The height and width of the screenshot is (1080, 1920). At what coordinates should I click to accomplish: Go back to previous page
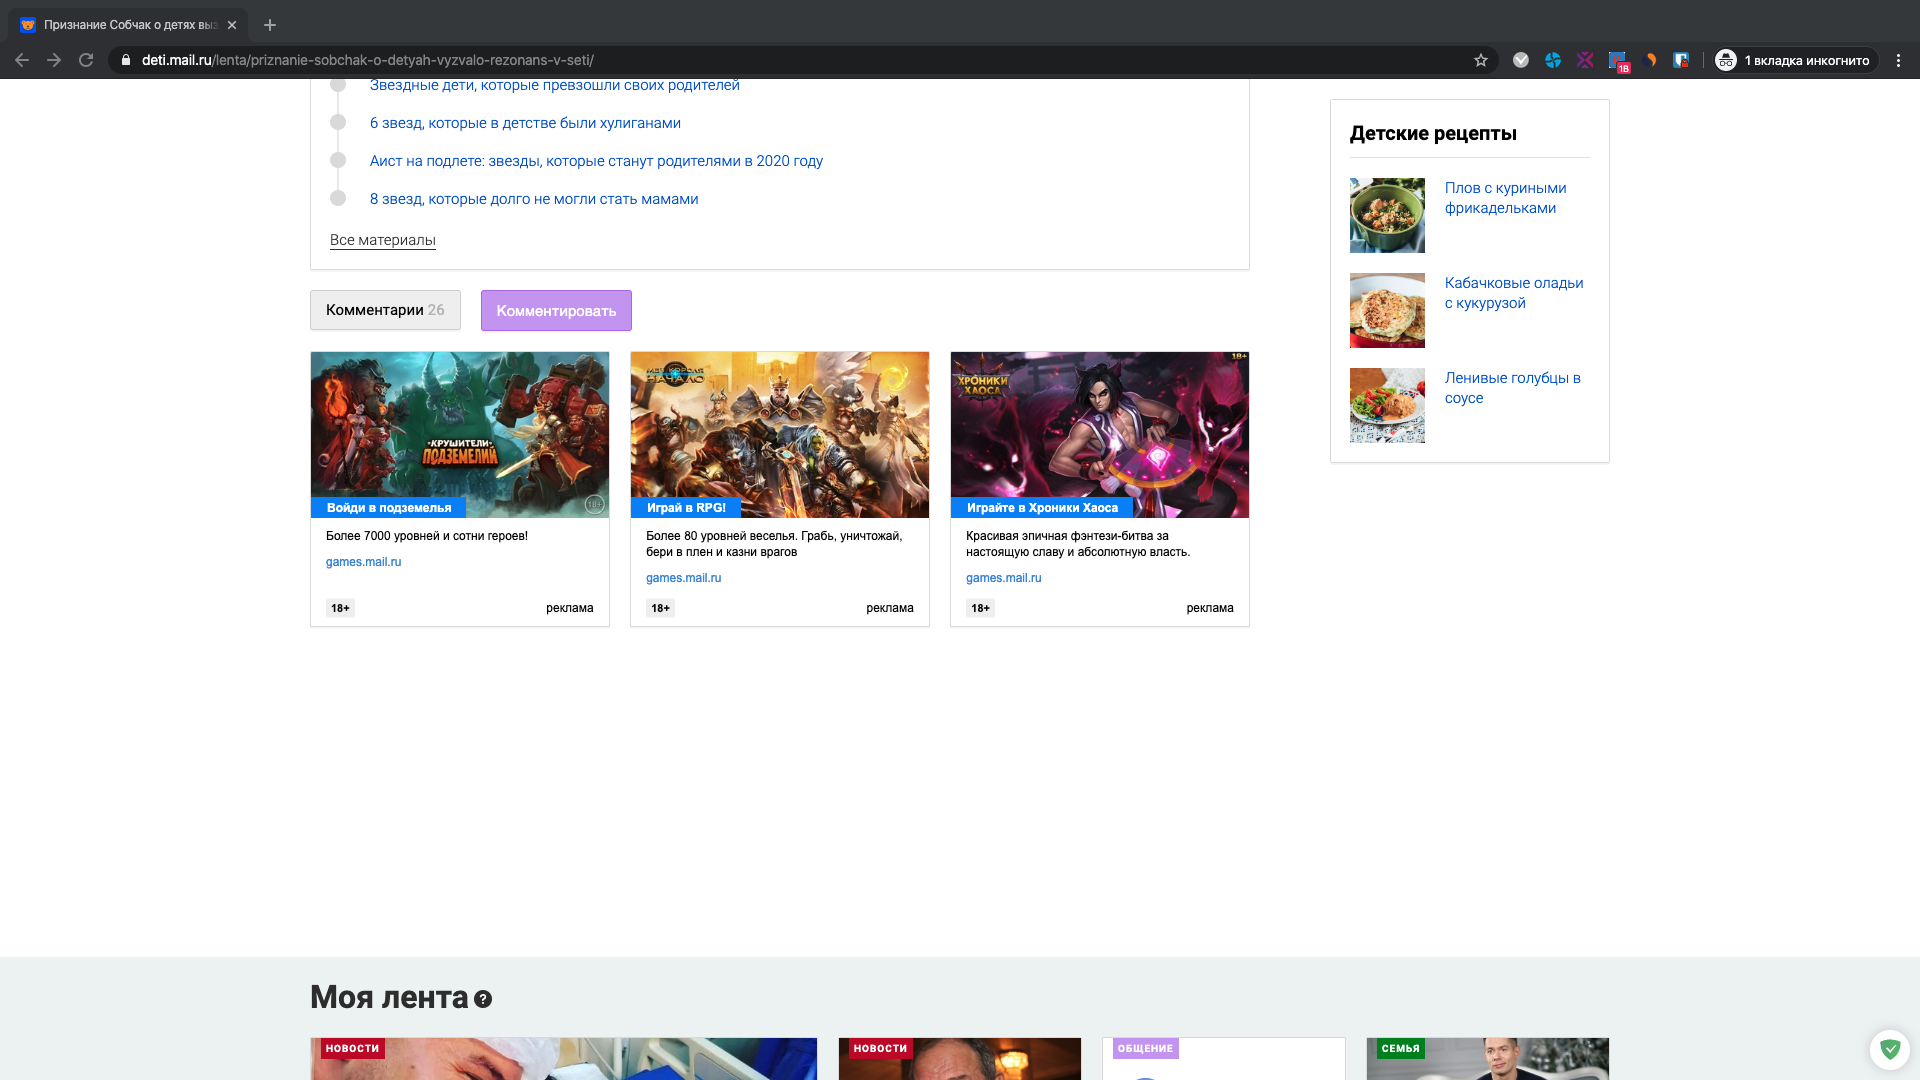tap(22, 60)
